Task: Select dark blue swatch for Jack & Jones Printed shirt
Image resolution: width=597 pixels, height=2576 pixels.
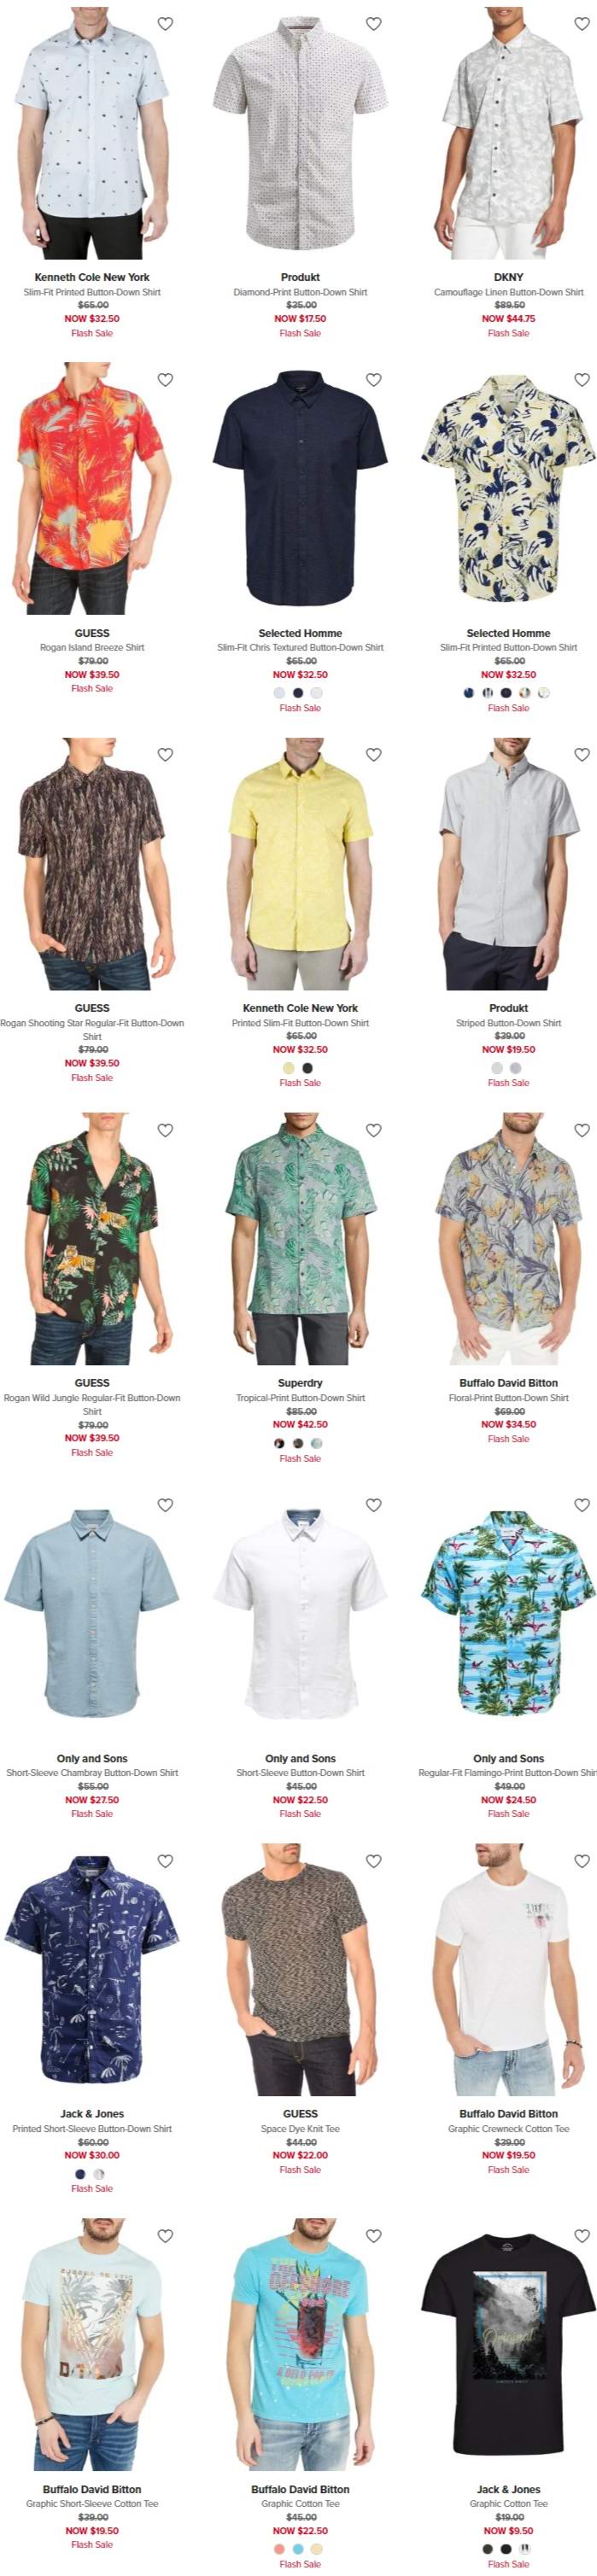Action: pos(80,2174)
